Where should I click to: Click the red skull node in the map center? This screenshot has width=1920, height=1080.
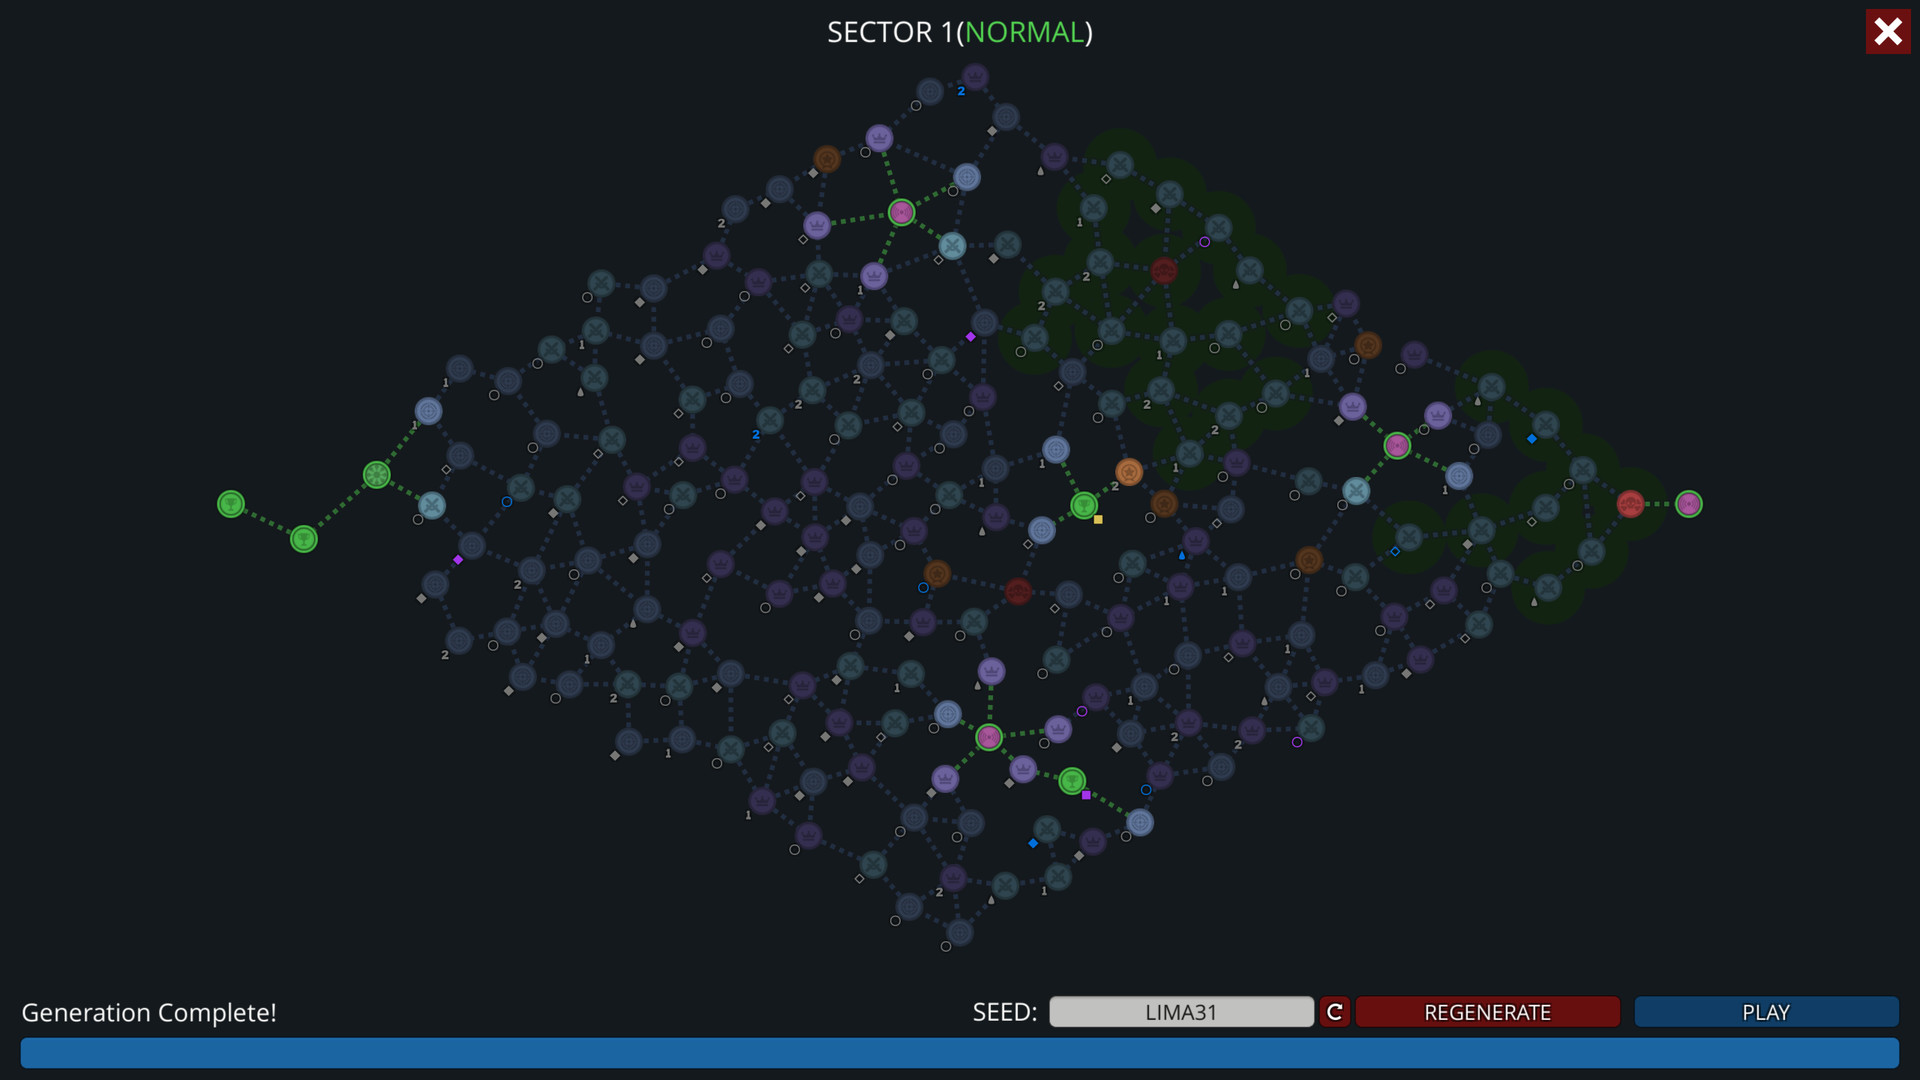click(1019, 592)
